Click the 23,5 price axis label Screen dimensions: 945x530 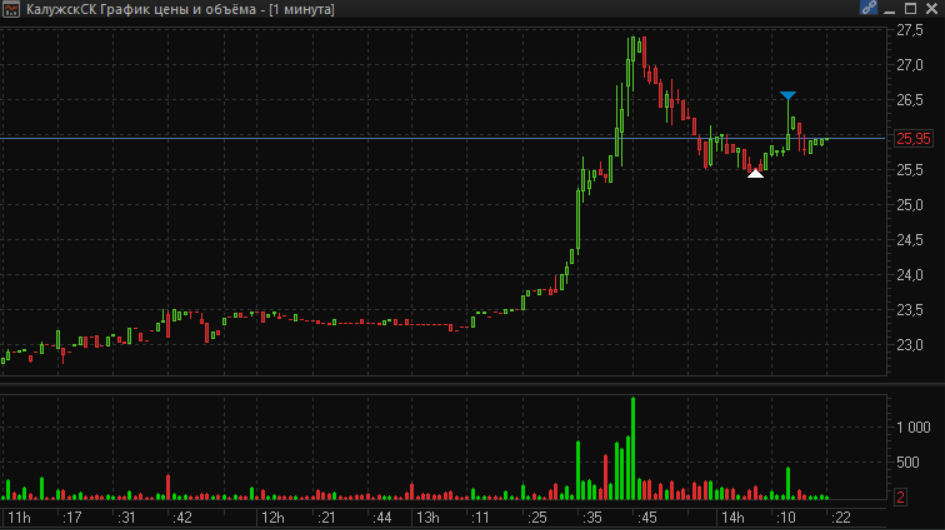[x=910, y=310]
